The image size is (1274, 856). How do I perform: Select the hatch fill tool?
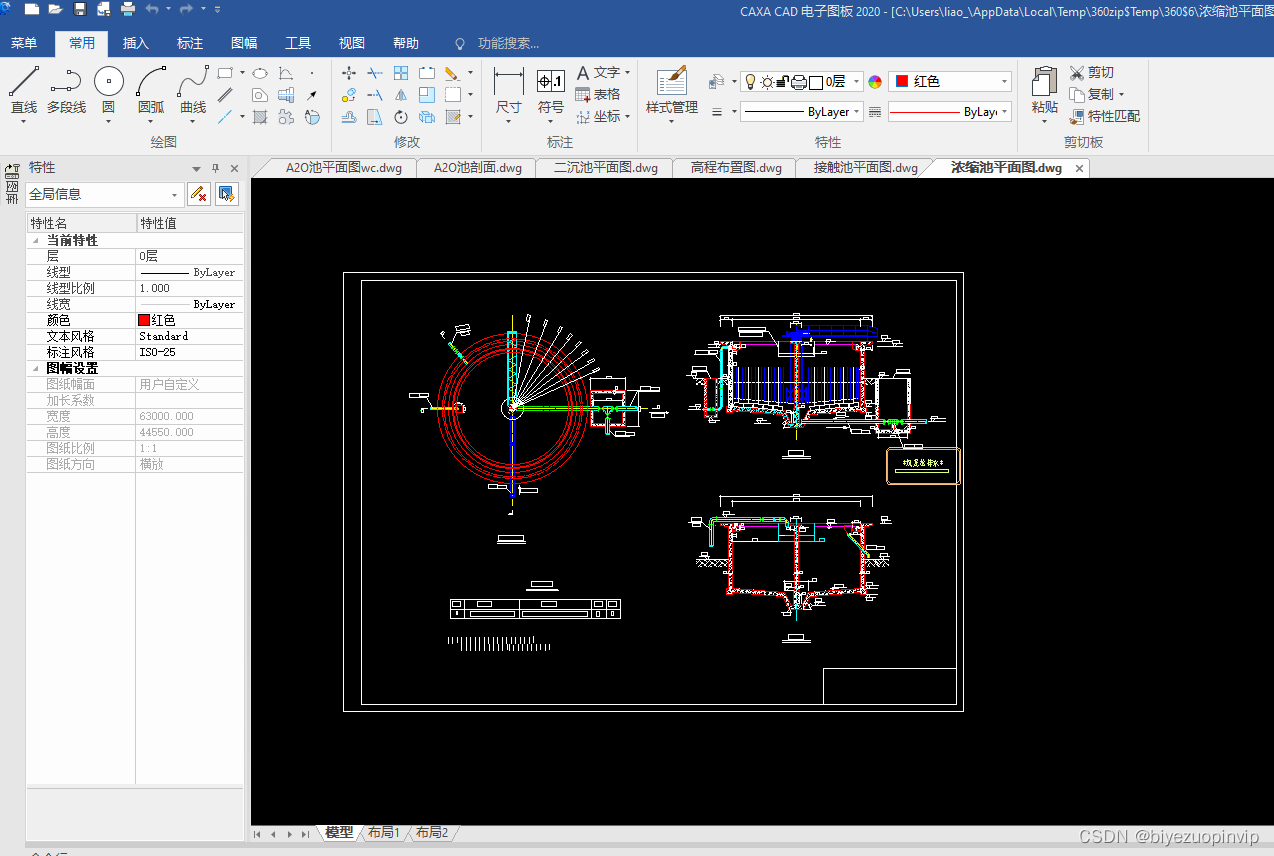tap(260, 117)
